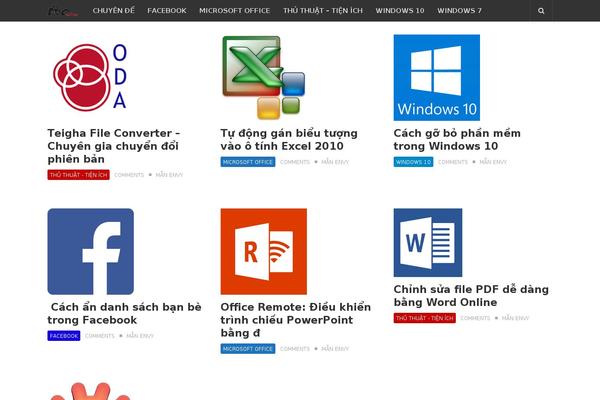Go to THỦ THUẬT - TIỆN ÍCH menu
The width and height of the screenshot is (600, 400).
tap(323, 11)
